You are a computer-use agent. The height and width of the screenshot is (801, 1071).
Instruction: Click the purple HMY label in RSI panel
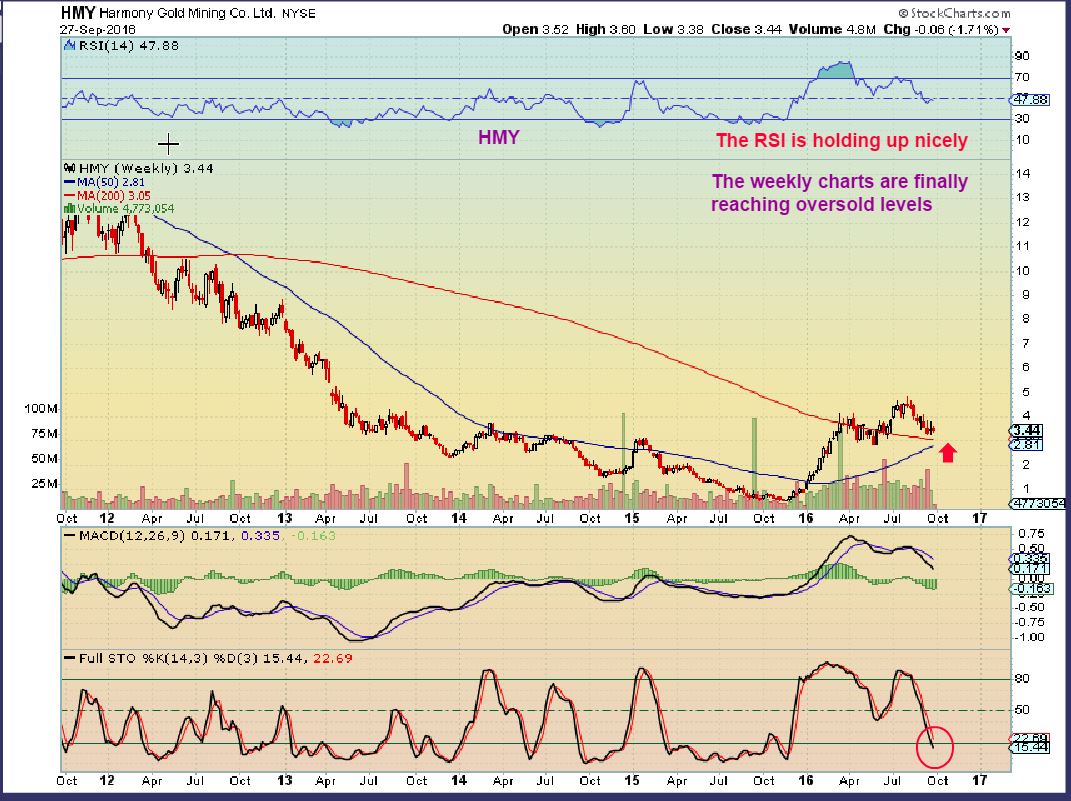[x=499, y=137]
